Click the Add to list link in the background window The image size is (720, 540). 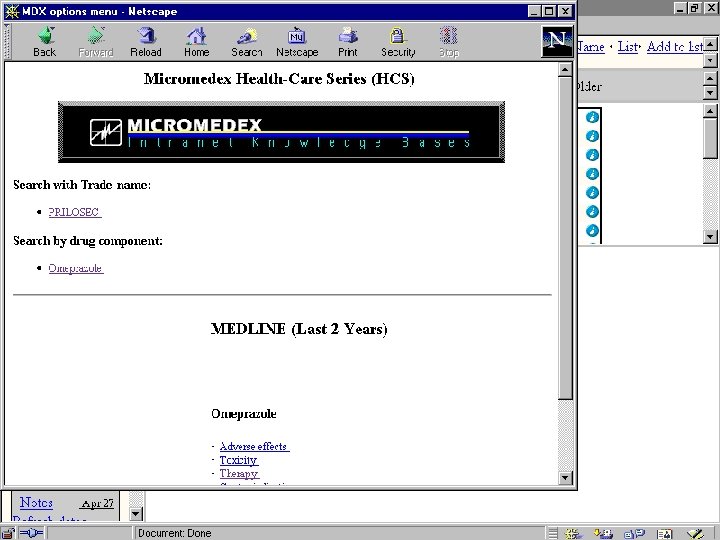[x=675, y=46]
